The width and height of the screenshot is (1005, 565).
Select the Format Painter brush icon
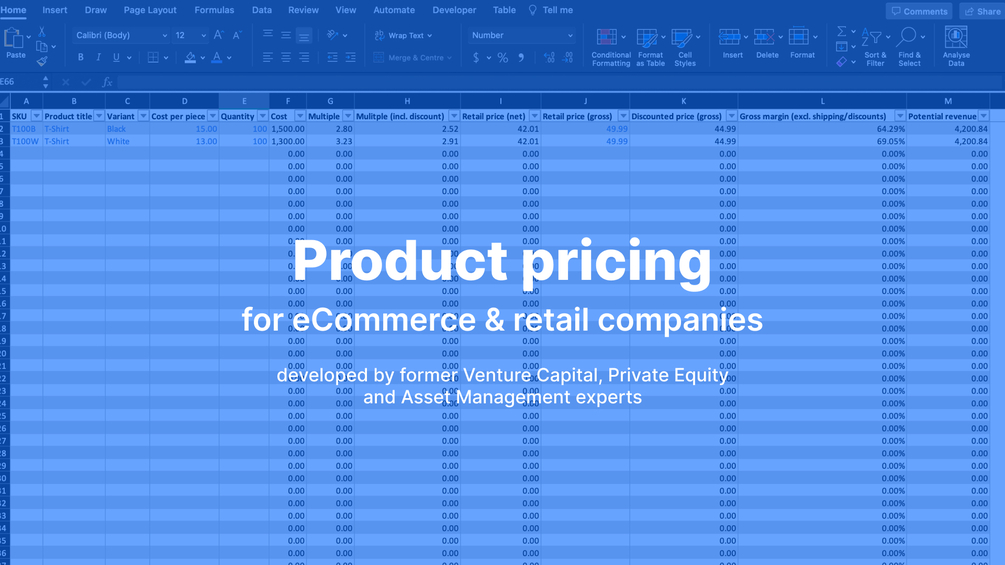tap(42, 61)
